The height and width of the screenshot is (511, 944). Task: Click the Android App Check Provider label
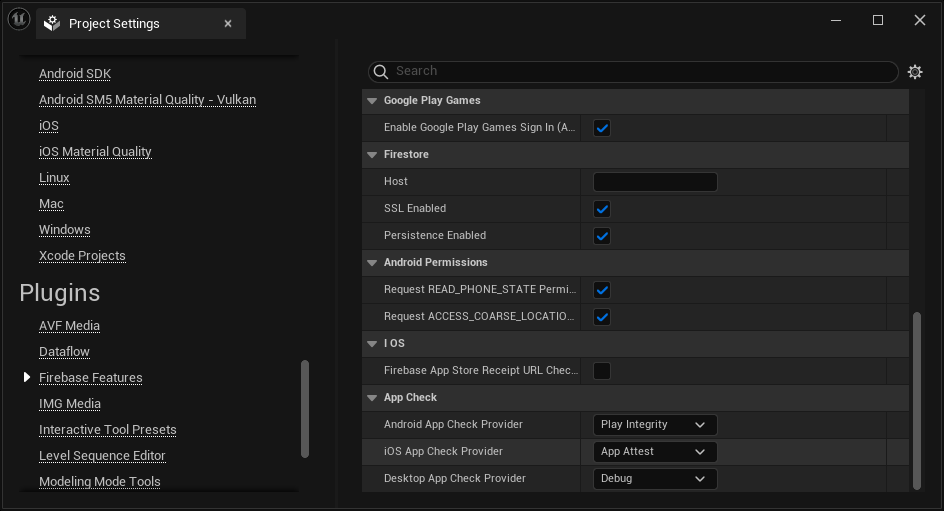[x=453, y=424]
